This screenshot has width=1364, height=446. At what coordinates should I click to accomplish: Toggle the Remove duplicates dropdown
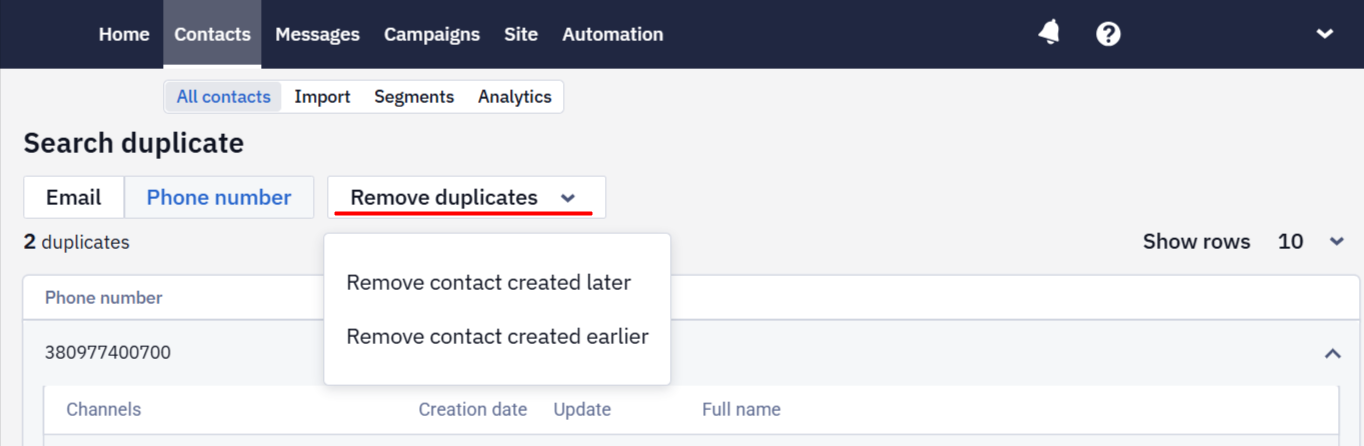tap(466, 197)
